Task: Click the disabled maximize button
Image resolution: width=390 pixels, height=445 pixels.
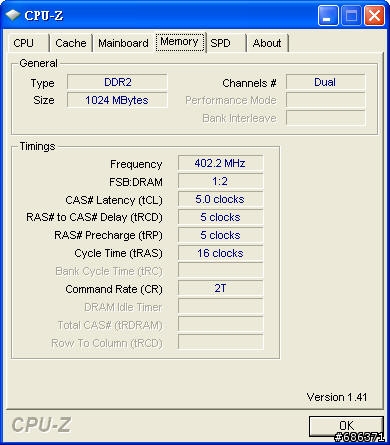Action: tap(351, 16)
